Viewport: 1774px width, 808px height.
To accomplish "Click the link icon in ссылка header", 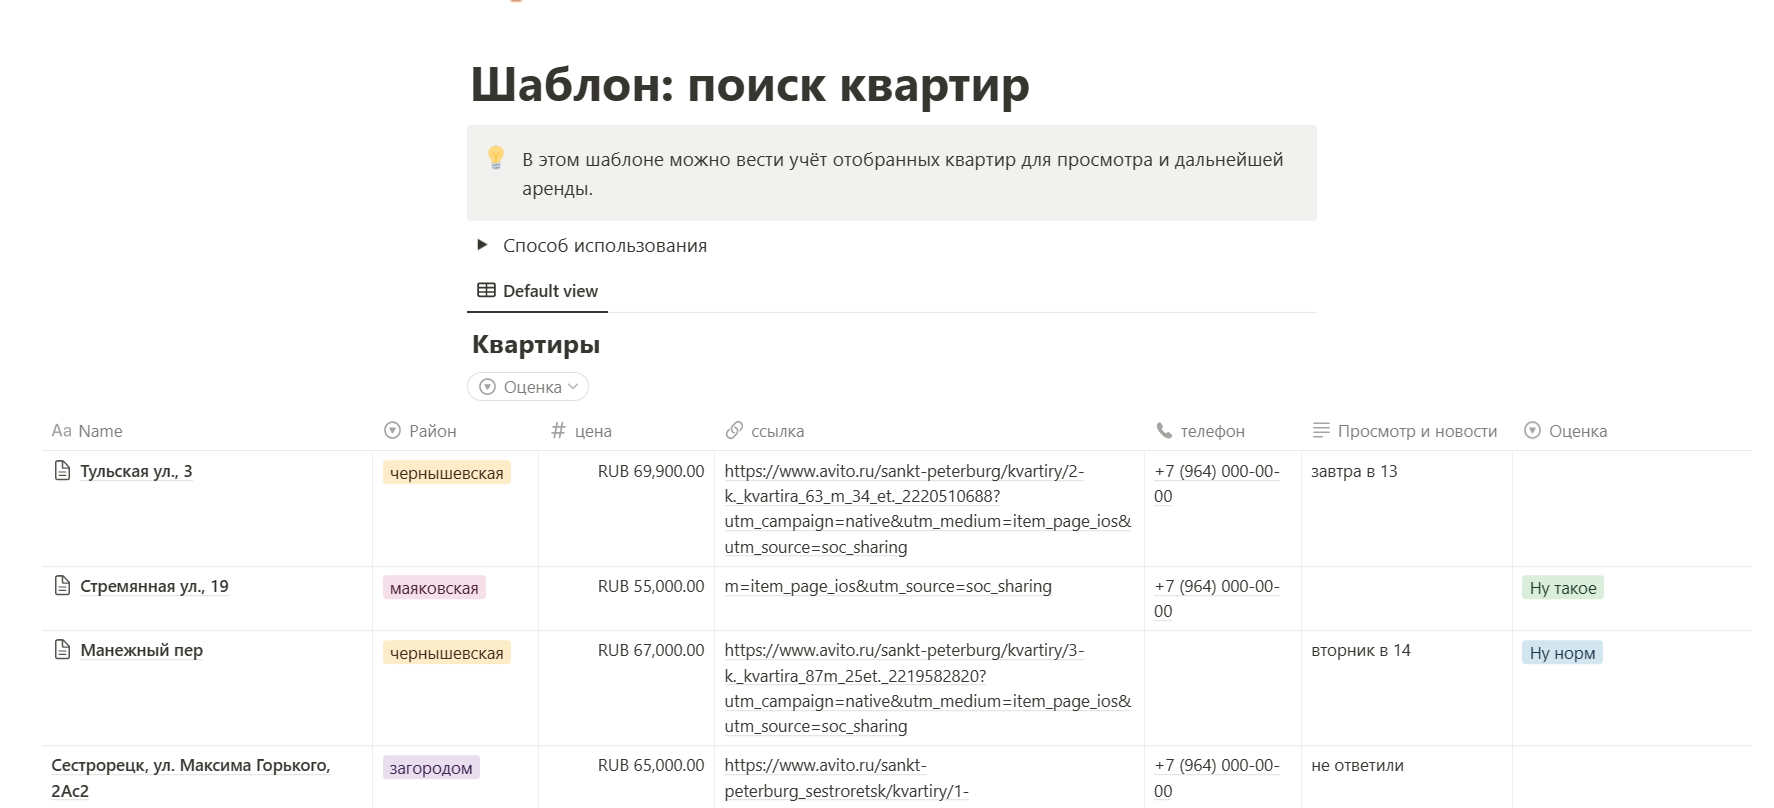I will pyautogui.click(x=734, y=430).
